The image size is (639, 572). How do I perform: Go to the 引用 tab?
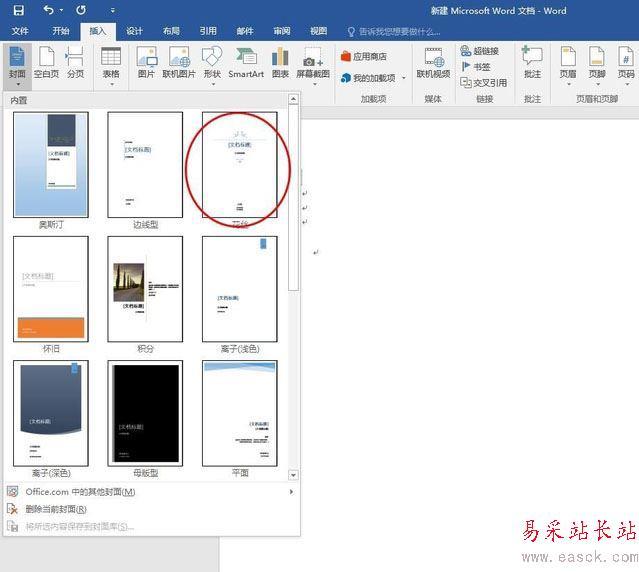click(208, 31)
